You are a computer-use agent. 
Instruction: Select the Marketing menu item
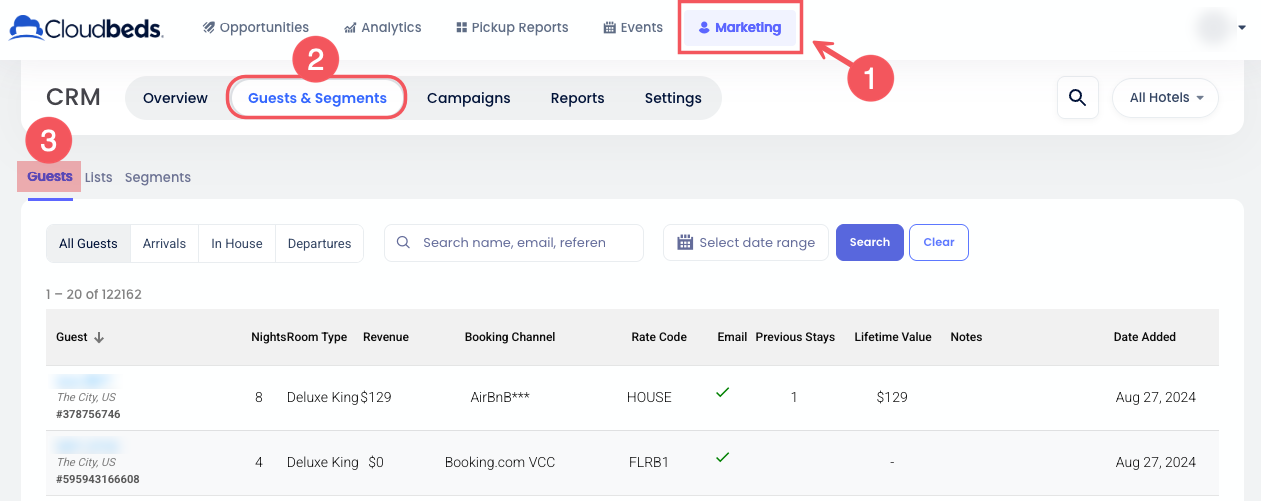pyautogui.click(x=739, y=28)
